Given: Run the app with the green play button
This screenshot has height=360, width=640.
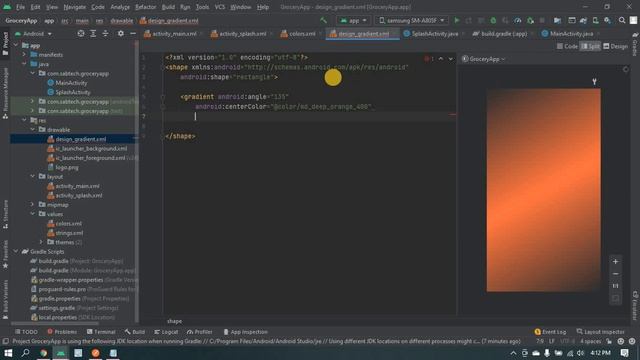Looking at the screenshot, I should [457, 20].
